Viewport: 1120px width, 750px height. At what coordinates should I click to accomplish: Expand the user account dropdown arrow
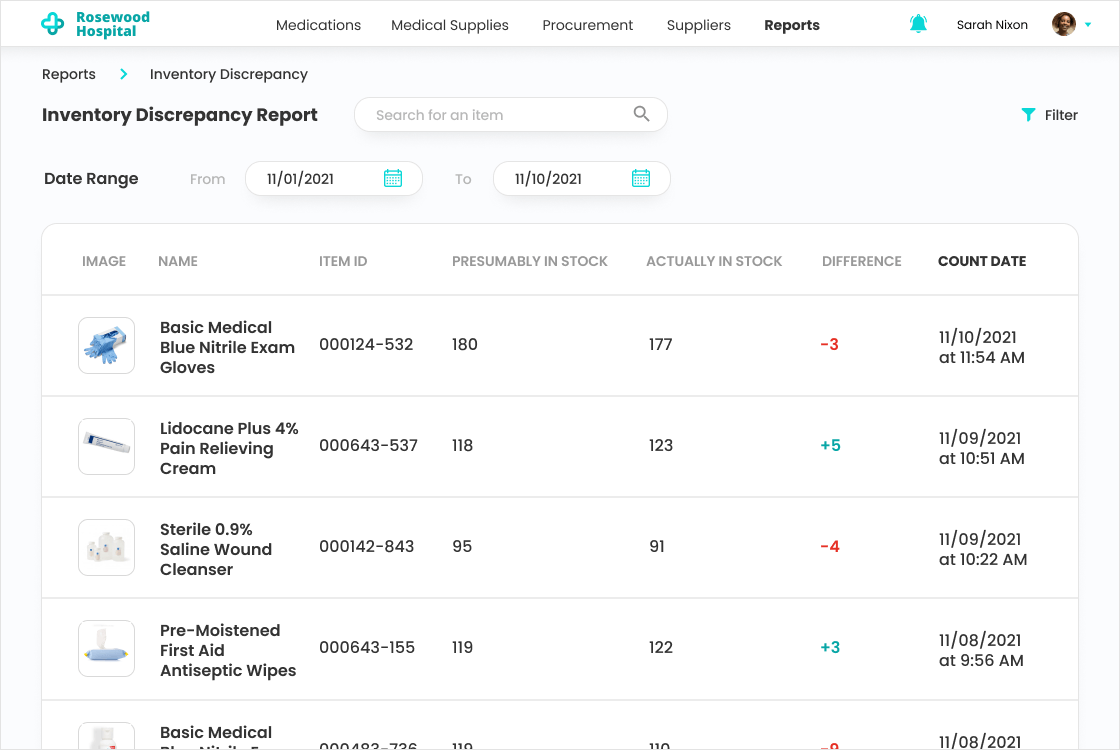[1088, 25]
